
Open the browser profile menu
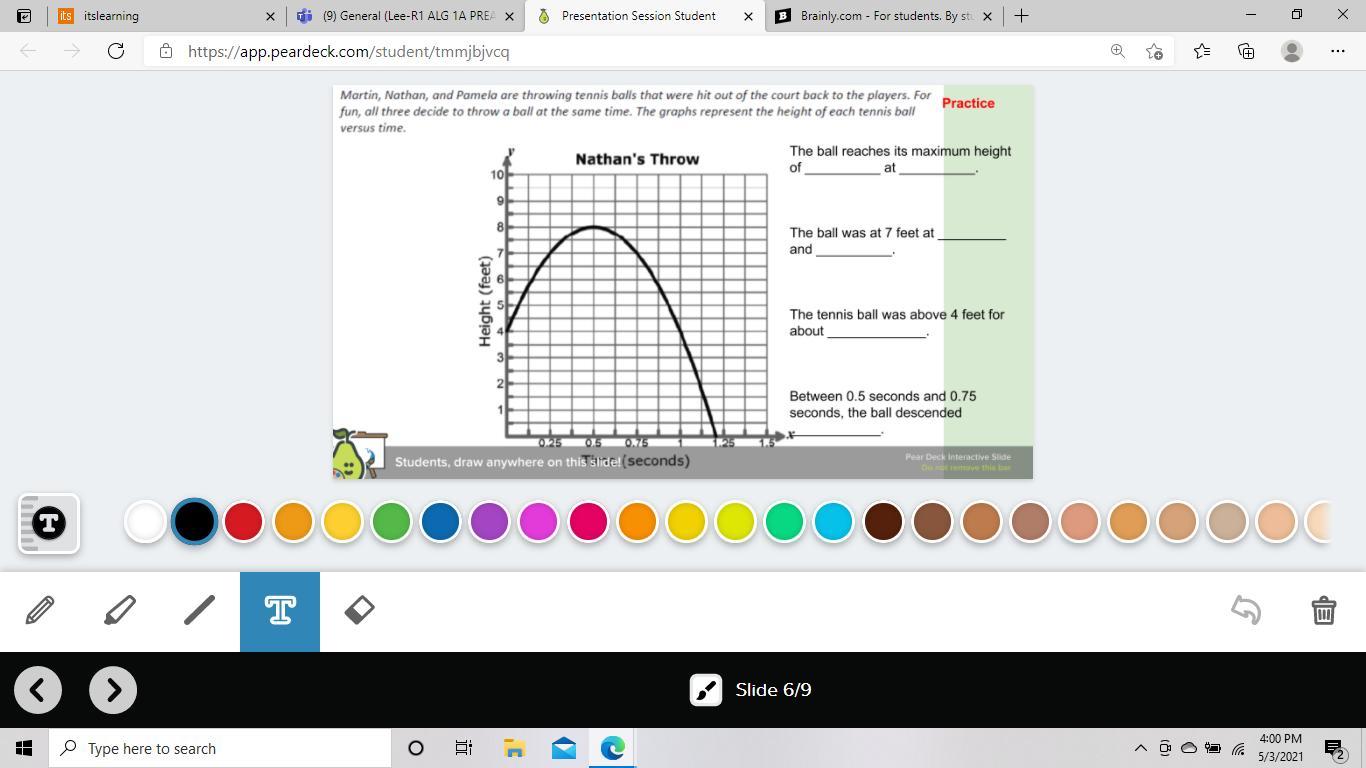[1292, 51]
